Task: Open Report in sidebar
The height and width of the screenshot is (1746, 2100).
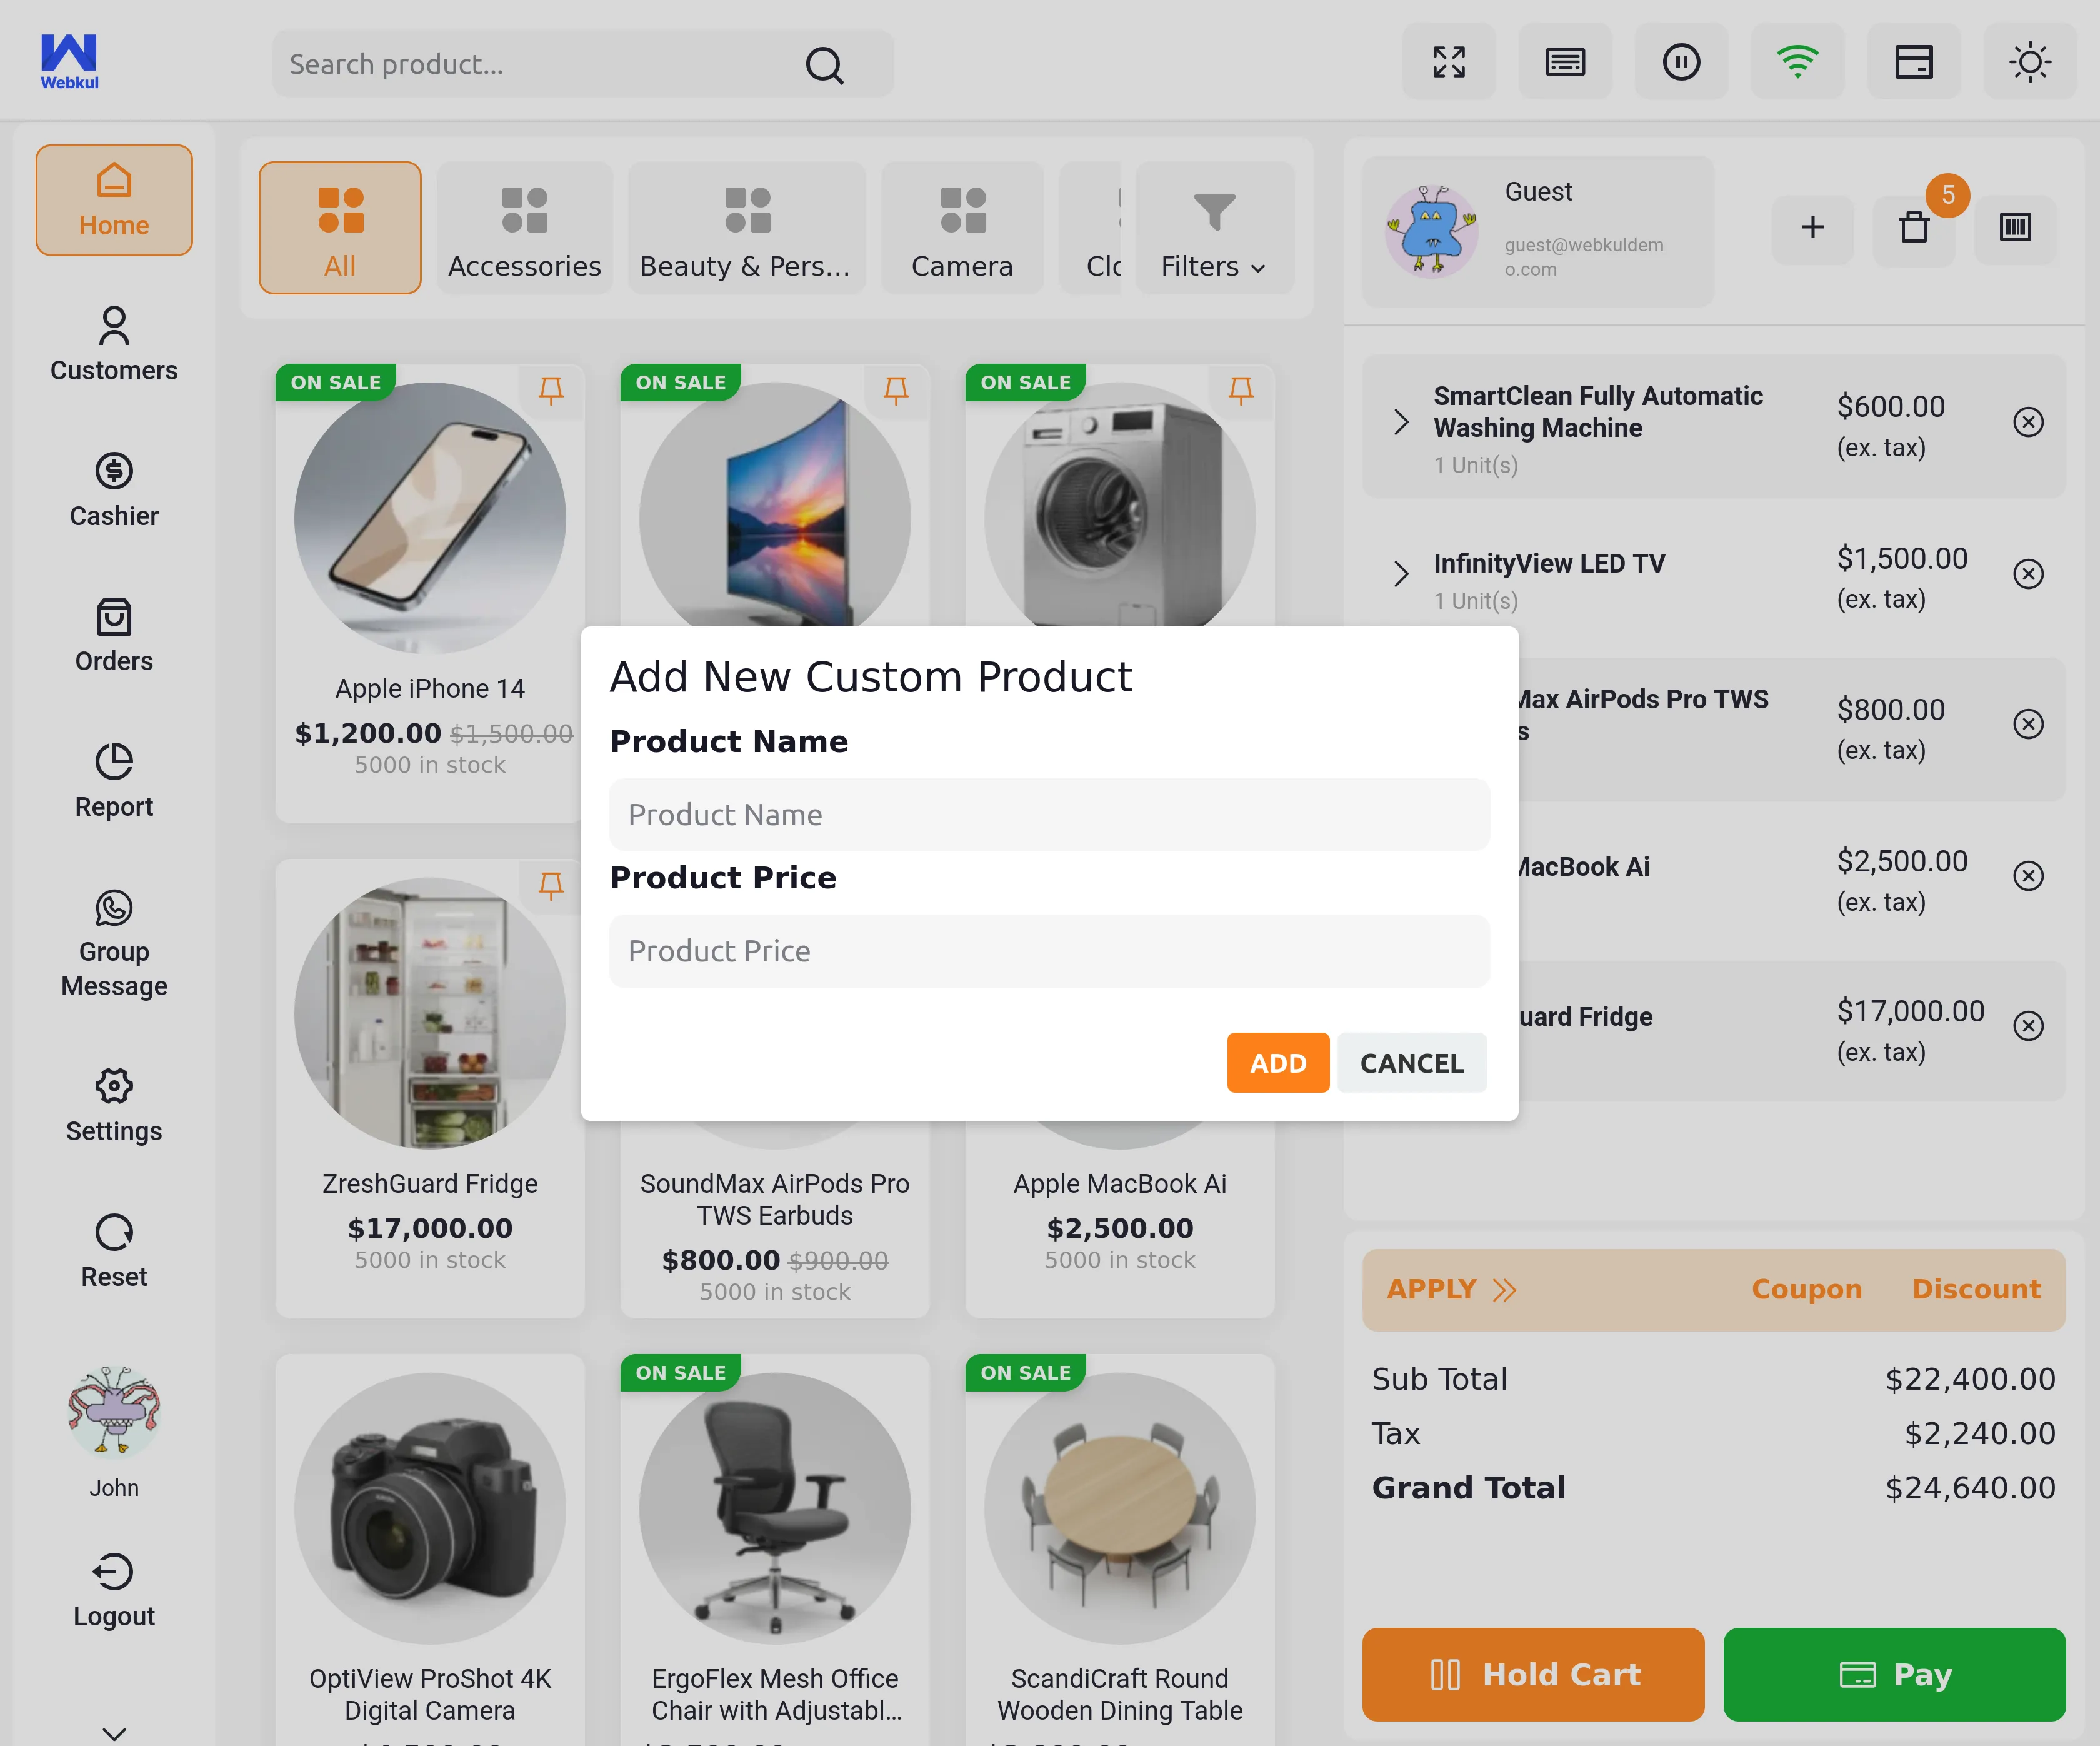Action: pos(114,780)
